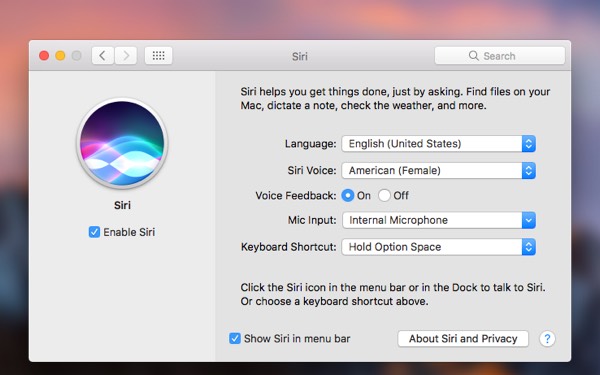Open the Language dropdown
The height and width of the screenshot is (375, 600).
pos(439,144)
